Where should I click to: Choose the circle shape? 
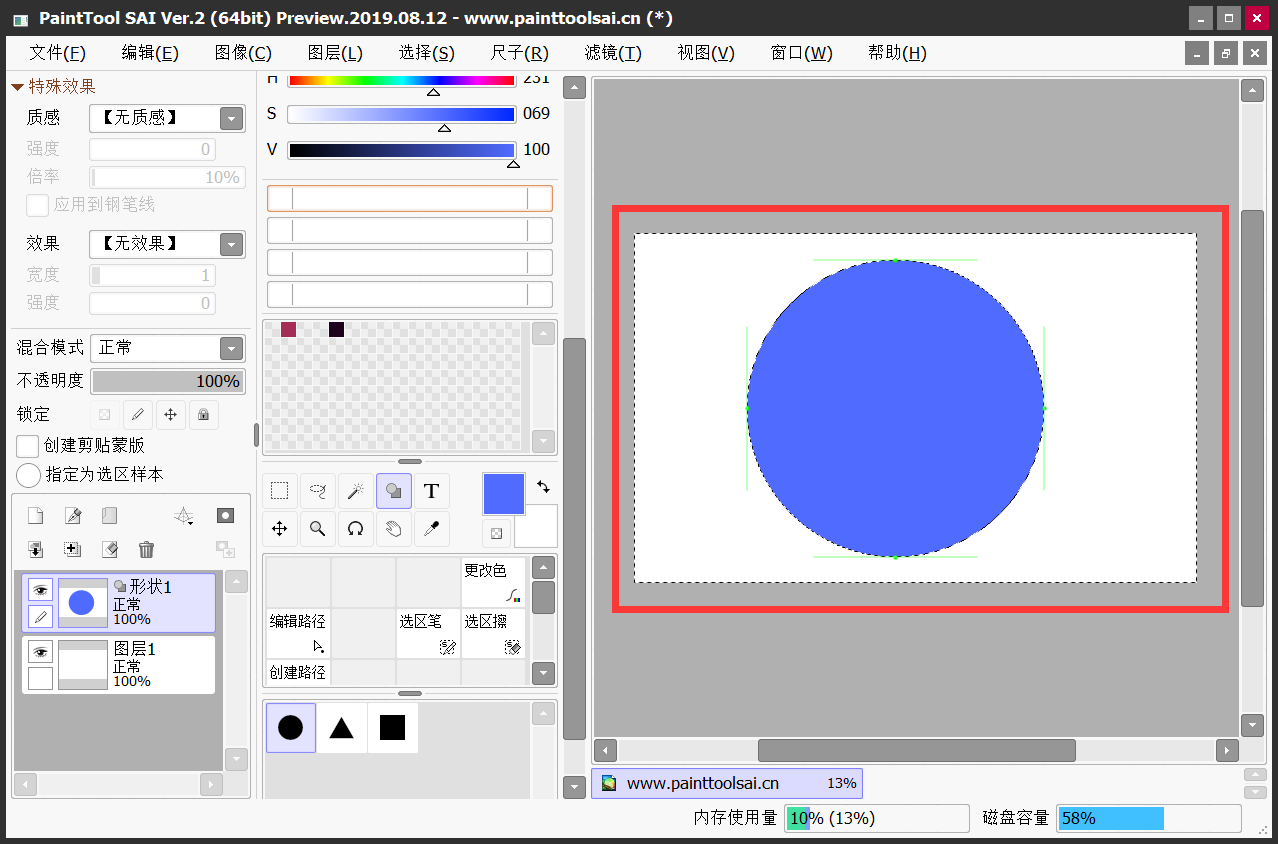click(291, 727)
